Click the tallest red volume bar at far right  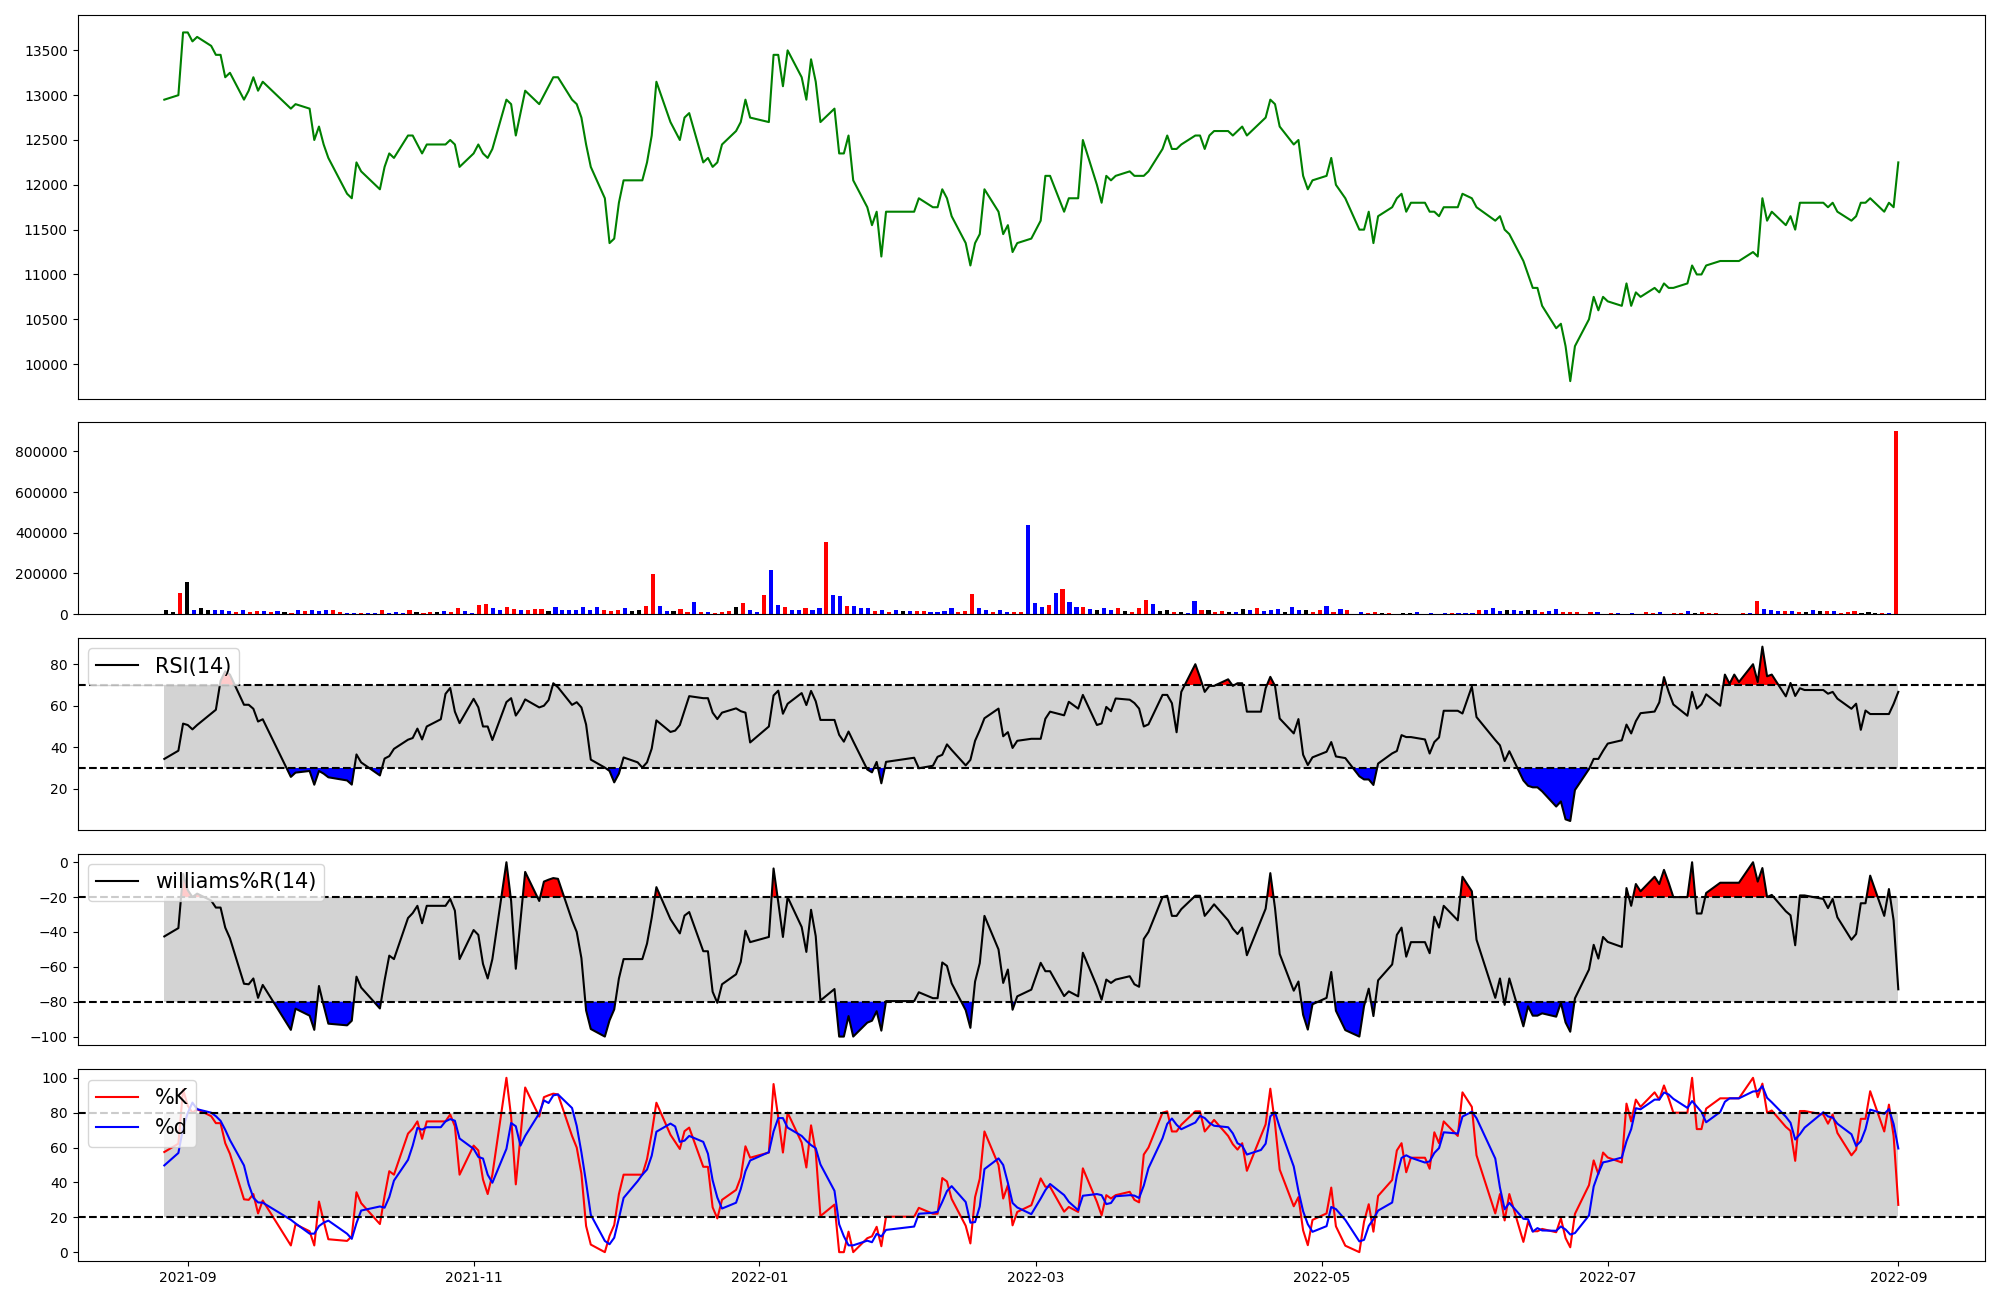(1895, 523)
